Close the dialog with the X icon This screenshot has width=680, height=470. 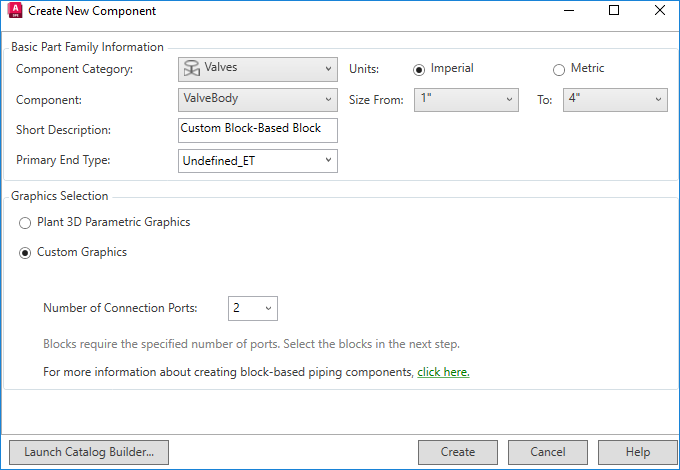click(x=659, y=11)
